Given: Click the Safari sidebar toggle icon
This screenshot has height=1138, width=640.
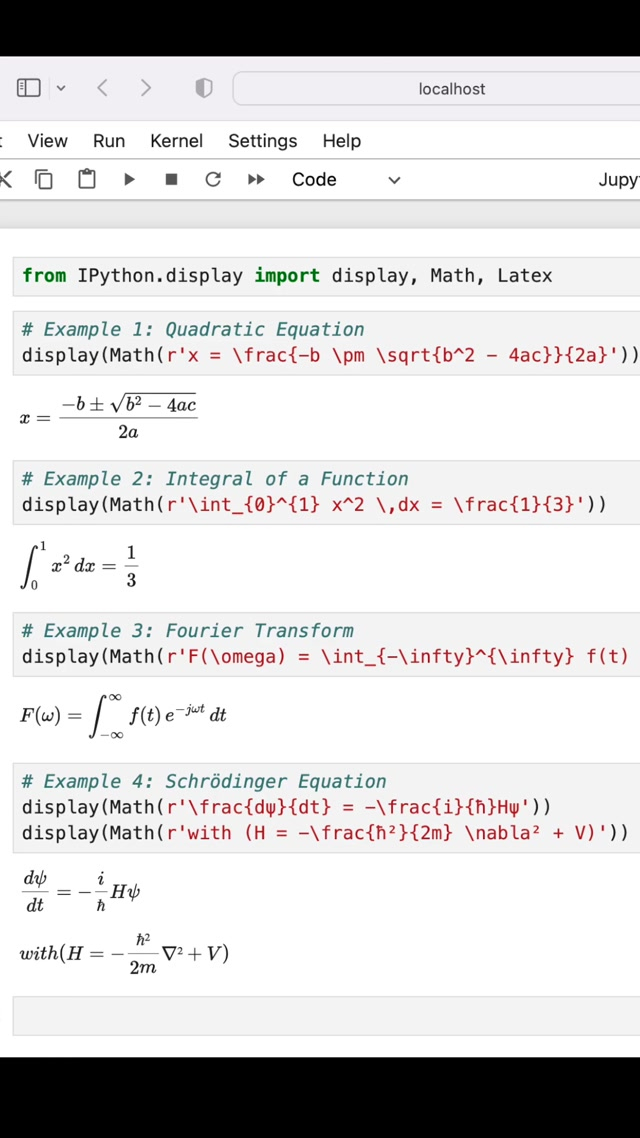Looking at the screenshot, I should pos(29,88).
